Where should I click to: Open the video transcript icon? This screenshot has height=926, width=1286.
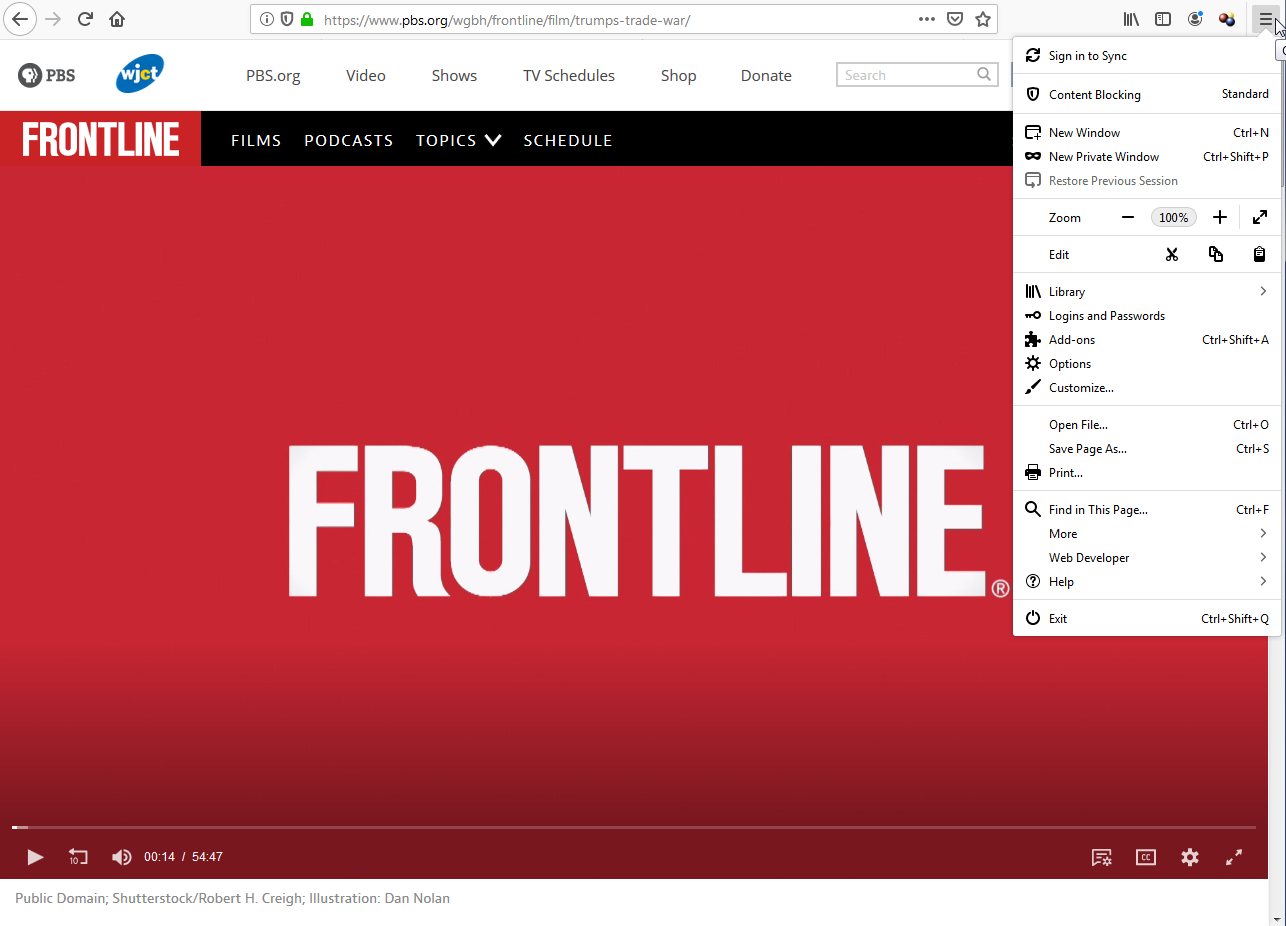(1102, 857)
